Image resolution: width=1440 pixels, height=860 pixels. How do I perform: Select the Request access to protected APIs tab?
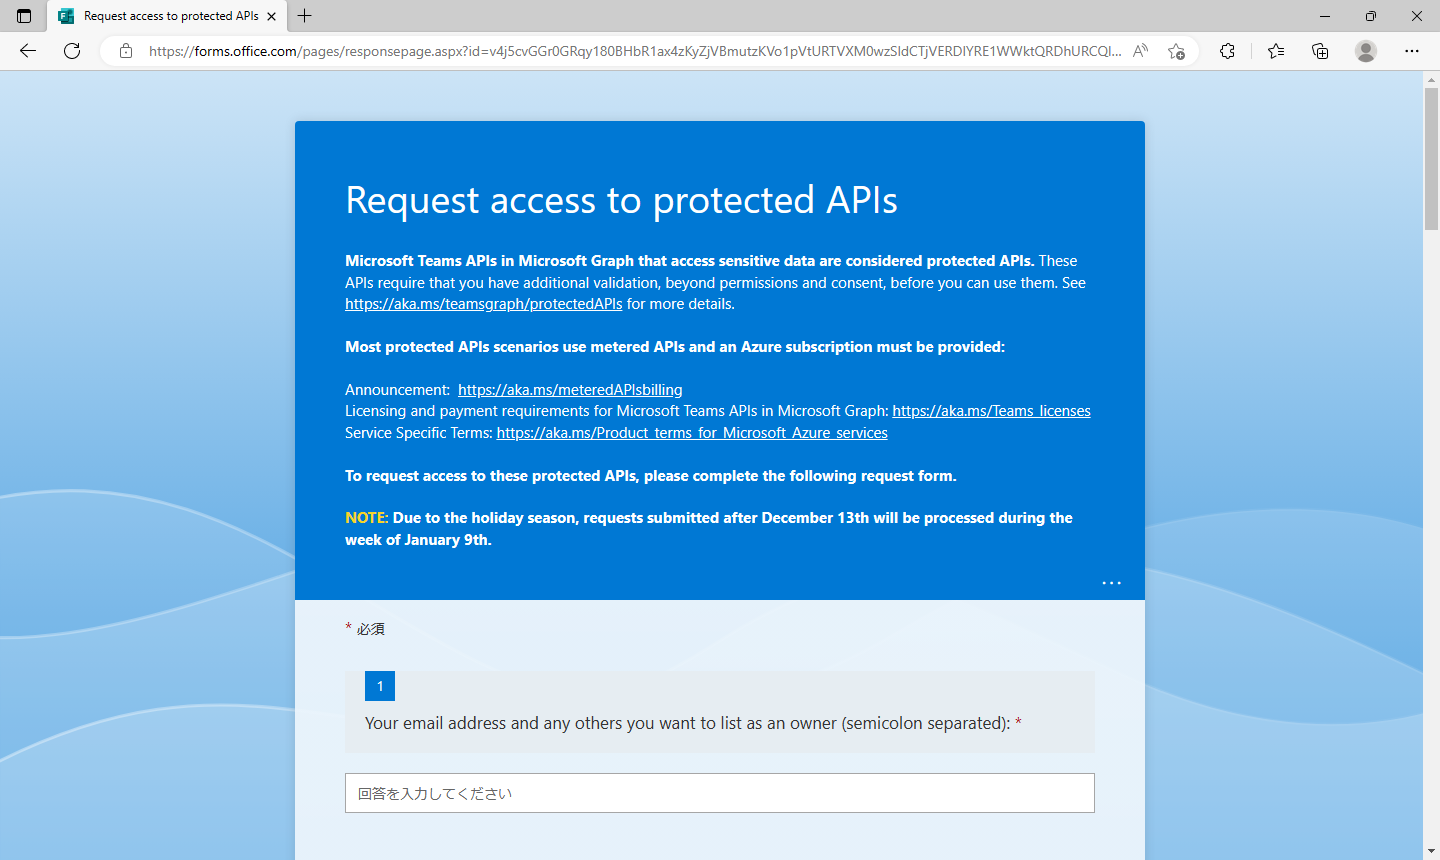tap(166, 16)
